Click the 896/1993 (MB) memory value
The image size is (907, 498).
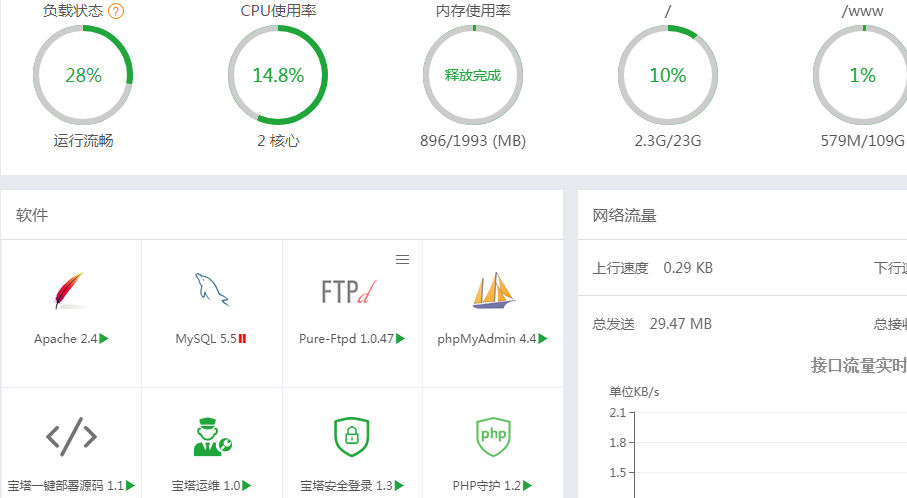pyautogui.click(x=473, y=141)
